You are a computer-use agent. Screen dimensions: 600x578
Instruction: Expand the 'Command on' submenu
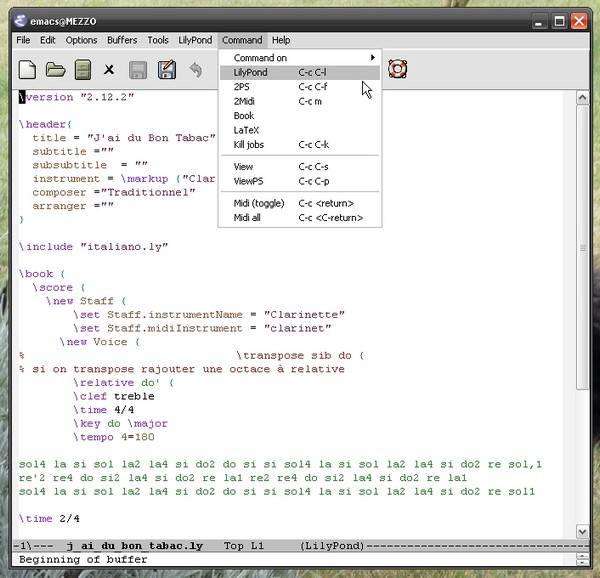[x=300, y=58]
